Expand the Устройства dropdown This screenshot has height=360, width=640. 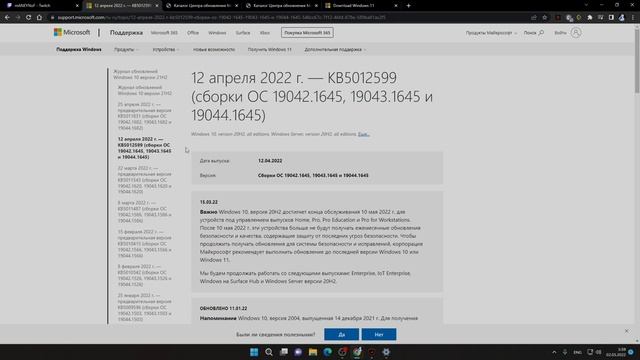166,49
